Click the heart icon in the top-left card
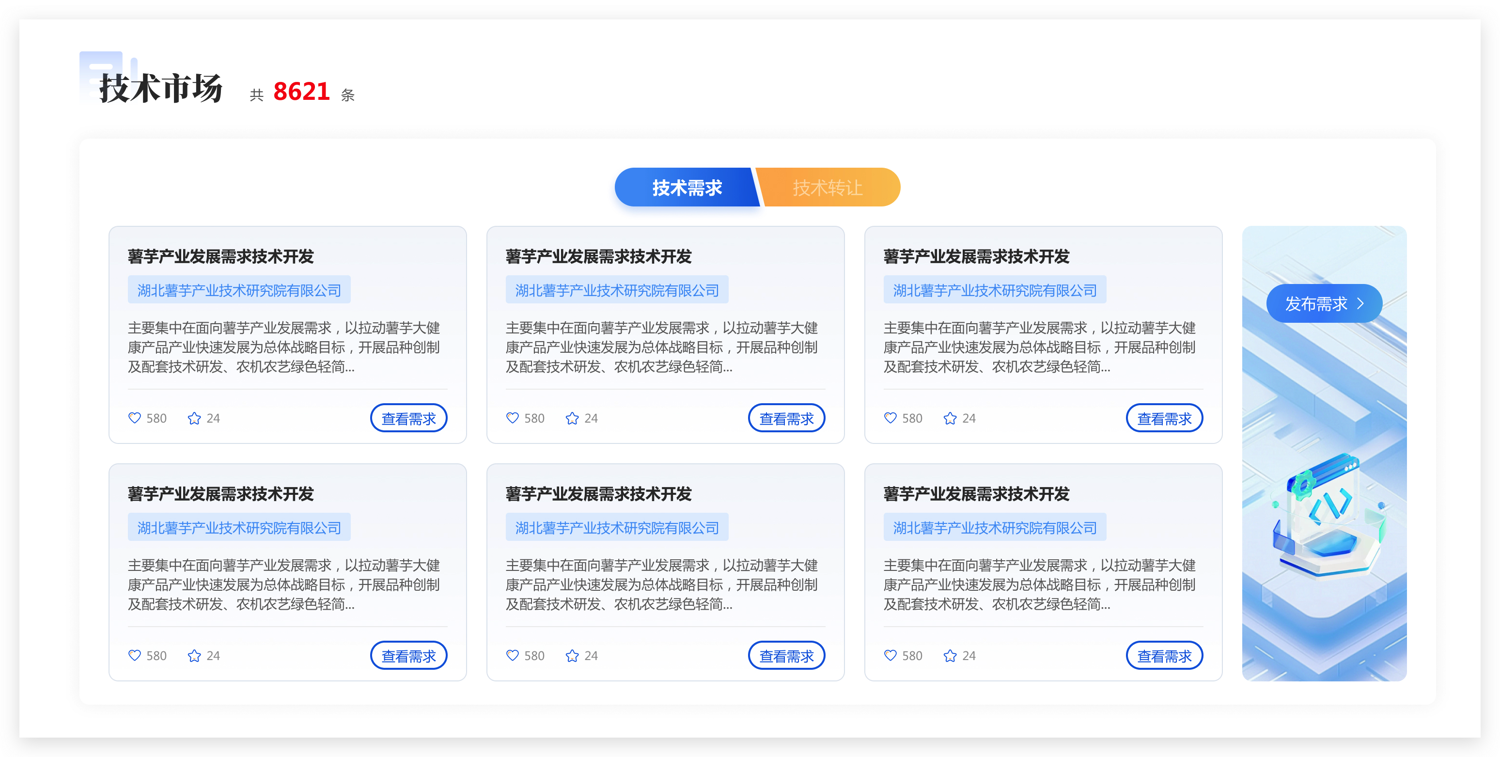Screen dimensions: 1500x757 tap(135, 418)
